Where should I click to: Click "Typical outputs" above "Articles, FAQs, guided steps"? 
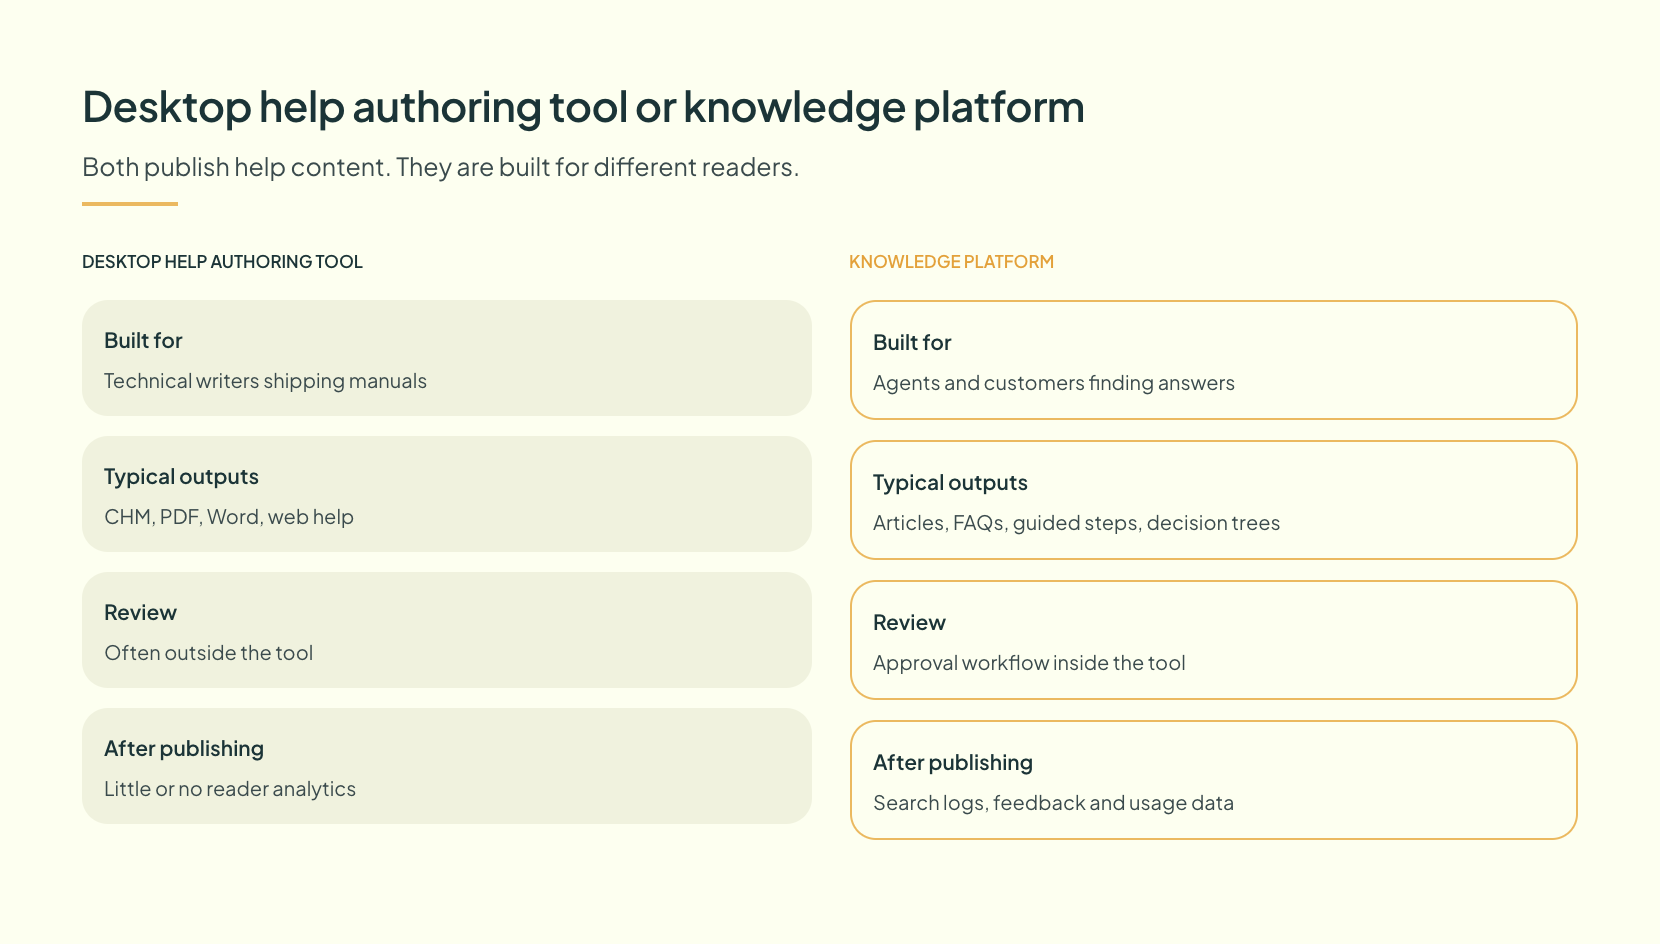[x=950, y=483]
